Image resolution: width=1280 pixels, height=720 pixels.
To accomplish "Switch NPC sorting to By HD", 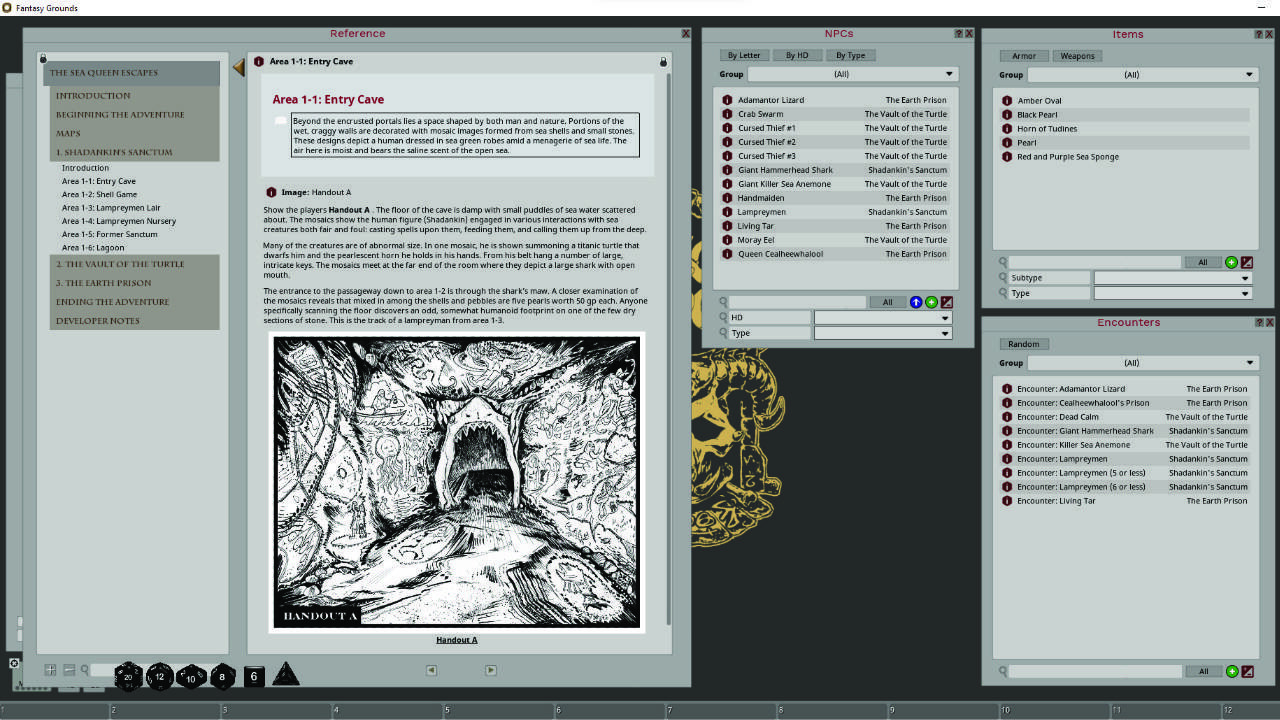I will coord(797,55).
